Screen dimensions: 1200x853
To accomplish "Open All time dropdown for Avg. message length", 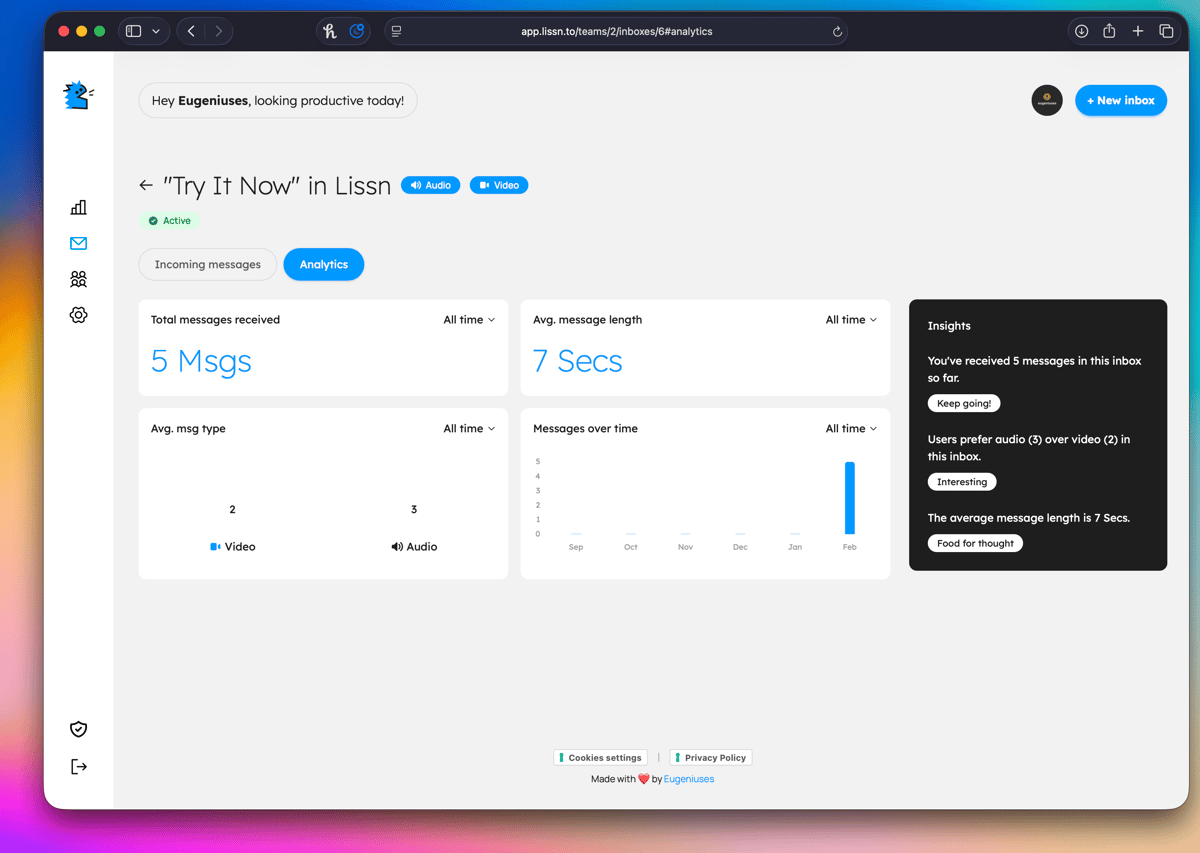I will (x=851, y=320).
